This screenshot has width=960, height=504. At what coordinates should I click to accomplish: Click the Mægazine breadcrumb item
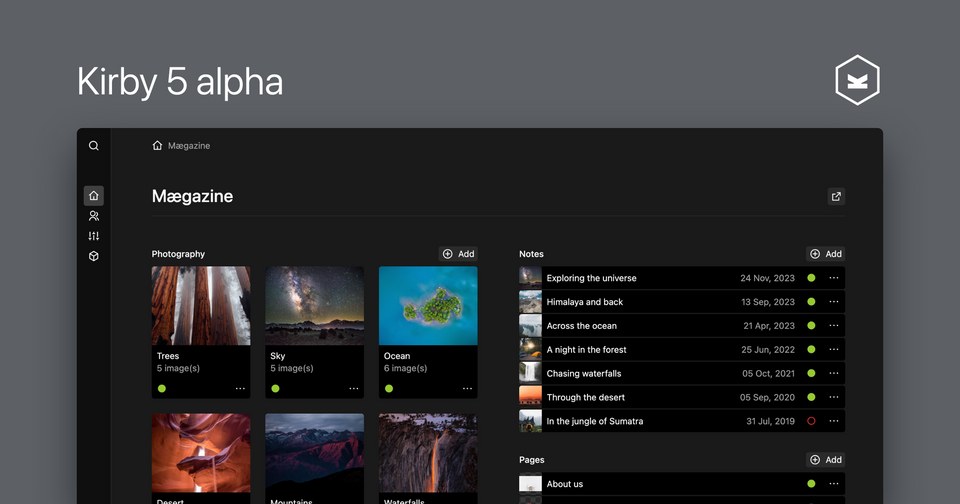(x=189, y=146)
